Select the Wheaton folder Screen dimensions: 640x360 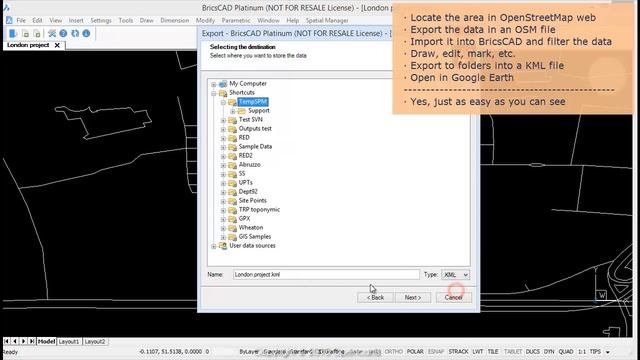pos(251,227)
